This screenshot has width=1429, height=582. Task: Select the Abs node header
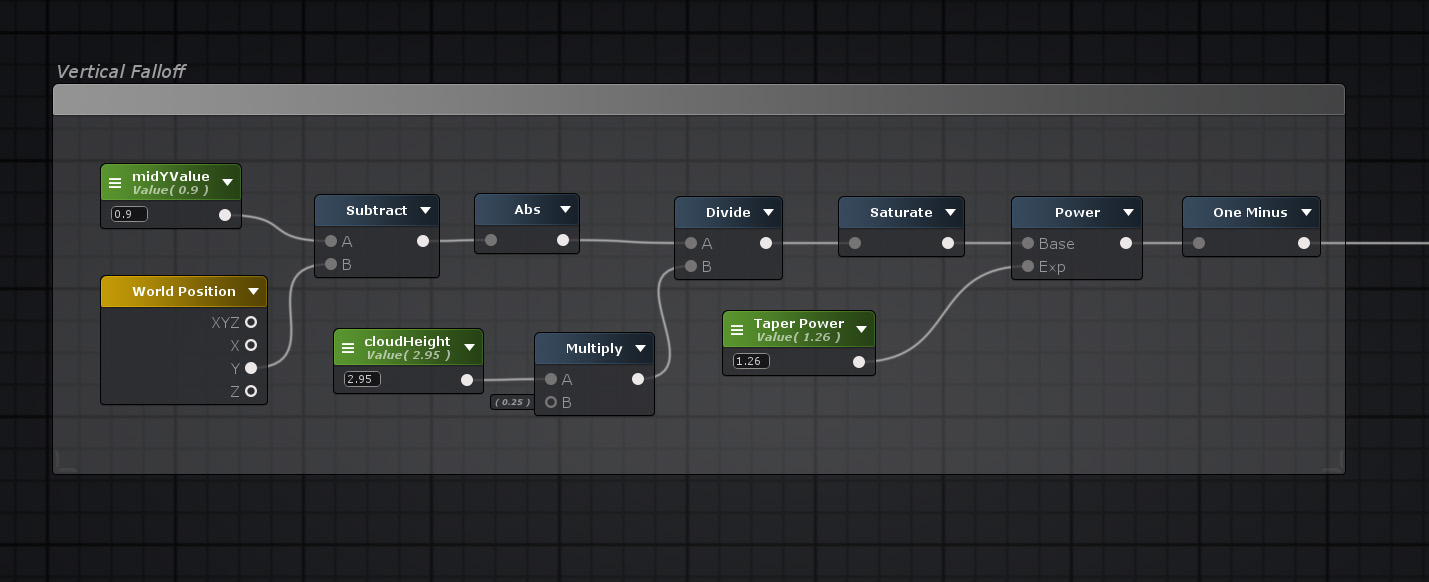[x=526, y=209]
